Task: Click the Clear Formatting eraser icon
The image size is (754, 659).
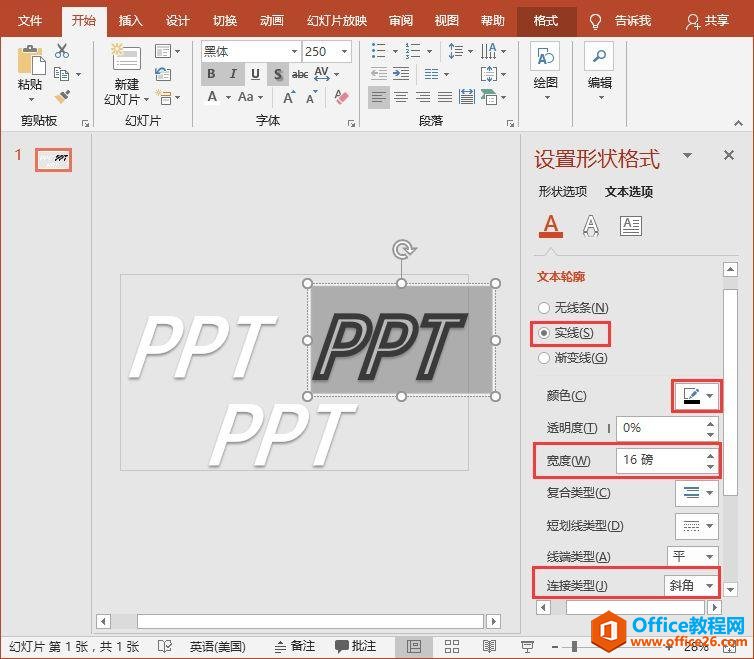Action: pos(342,97)
